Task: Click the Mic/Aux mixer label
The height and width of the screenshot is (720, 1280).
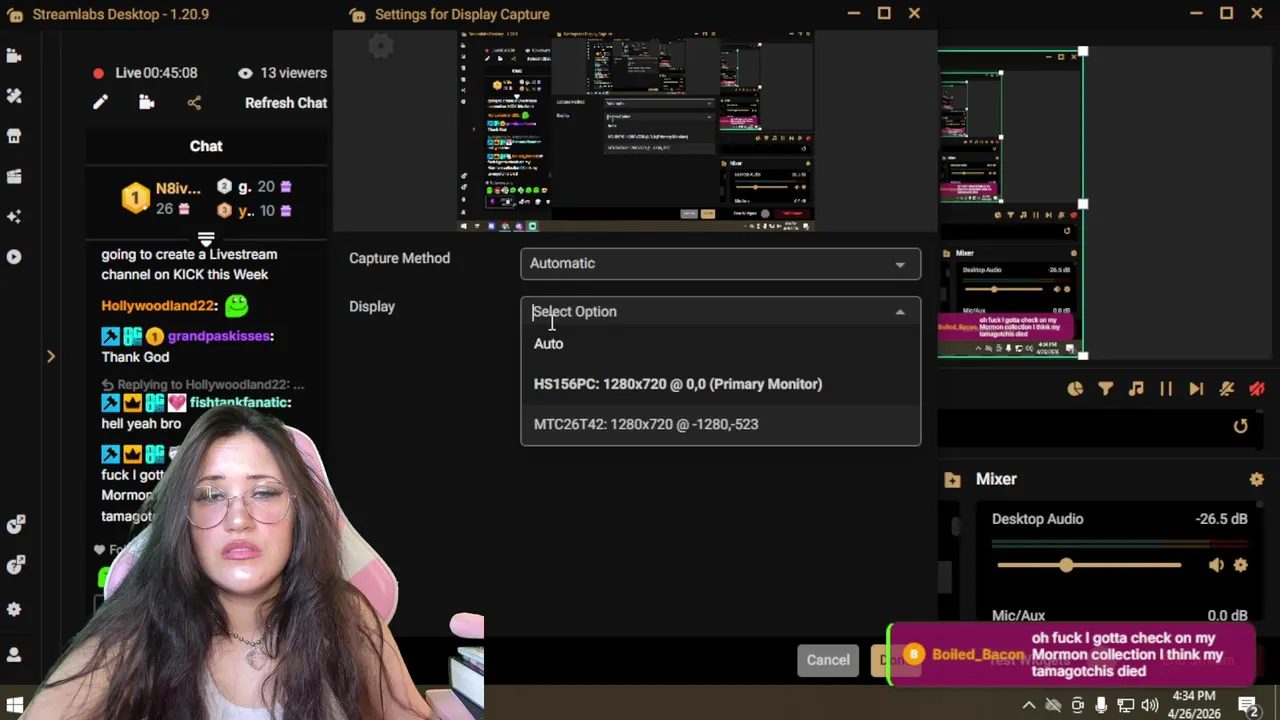Action: click(x=1018, y=616)
